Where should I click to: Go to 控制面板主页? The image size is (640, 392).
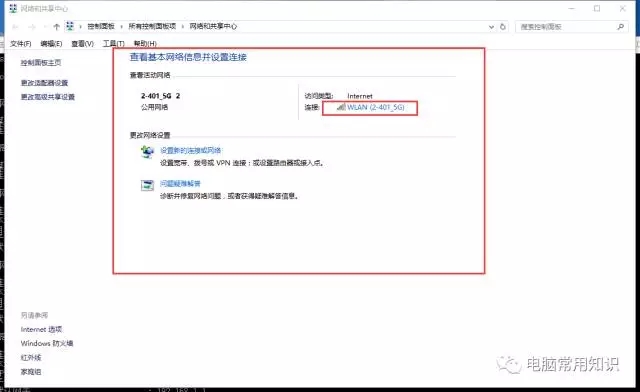41,62
